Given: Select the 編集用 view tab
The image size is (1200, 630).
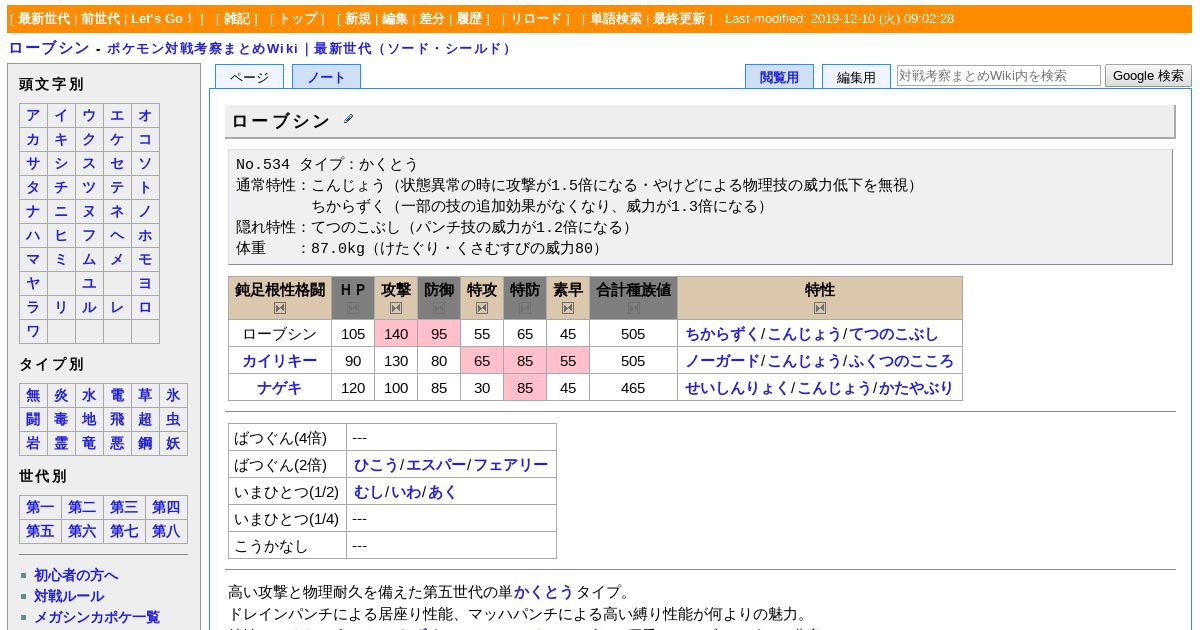Looking at the screenshot, I should tap(856, 77).
